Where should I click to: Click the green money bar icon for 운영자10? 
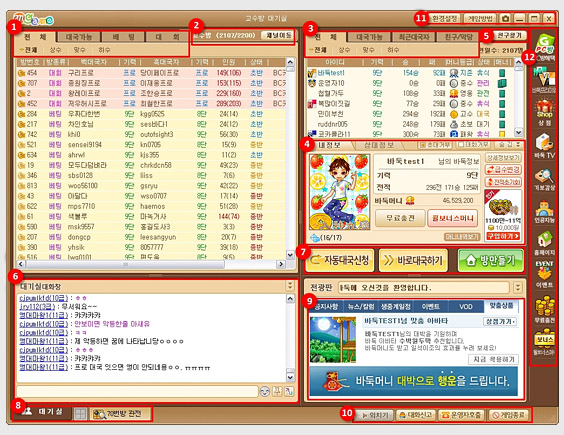[x=502, y=83]
